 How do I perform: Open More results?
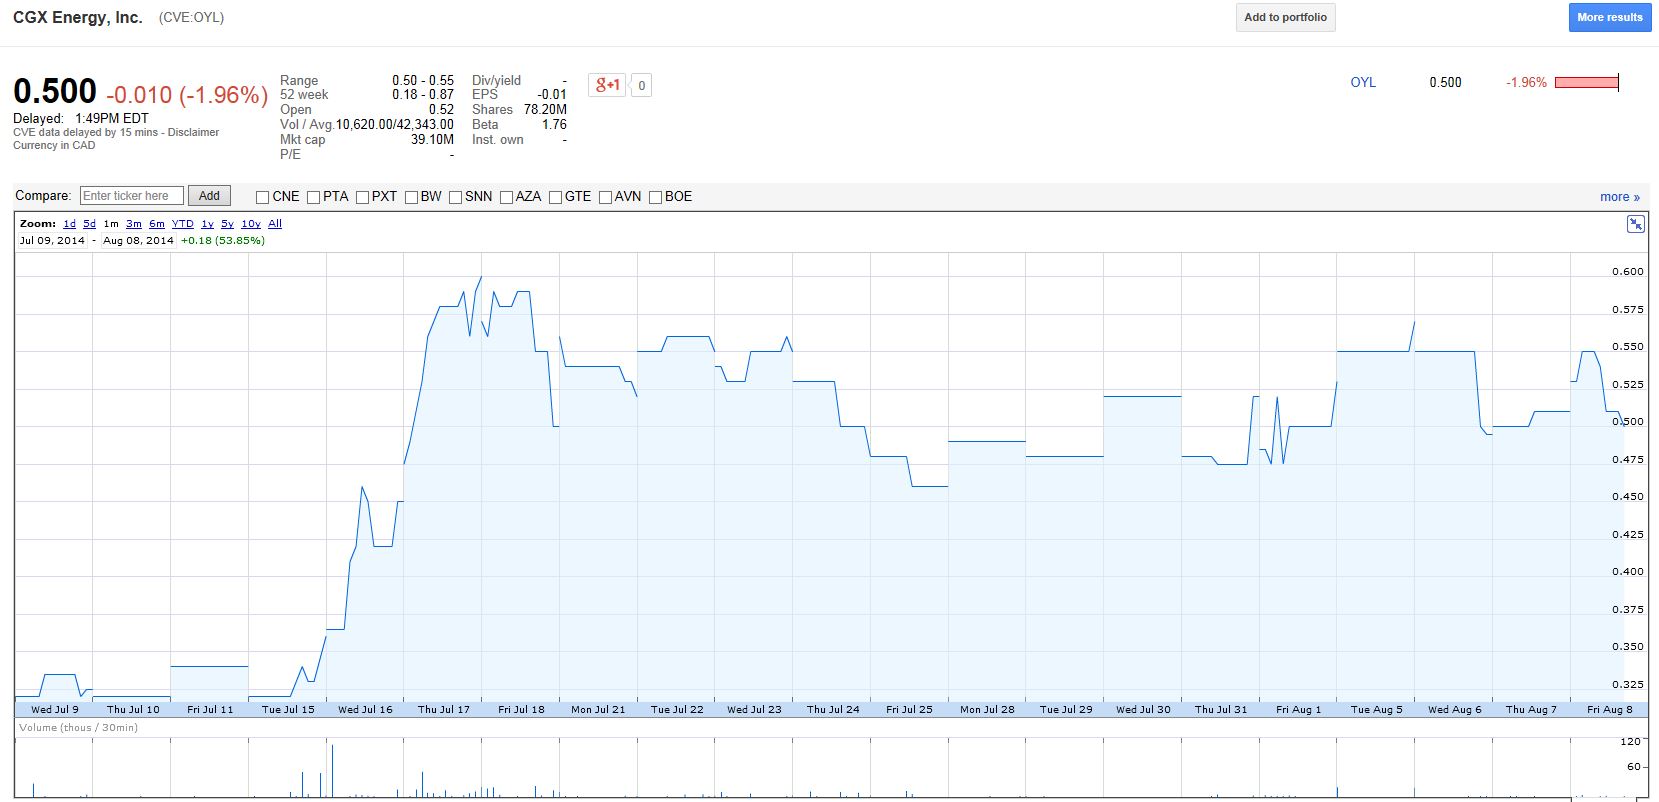[1609, 17]
